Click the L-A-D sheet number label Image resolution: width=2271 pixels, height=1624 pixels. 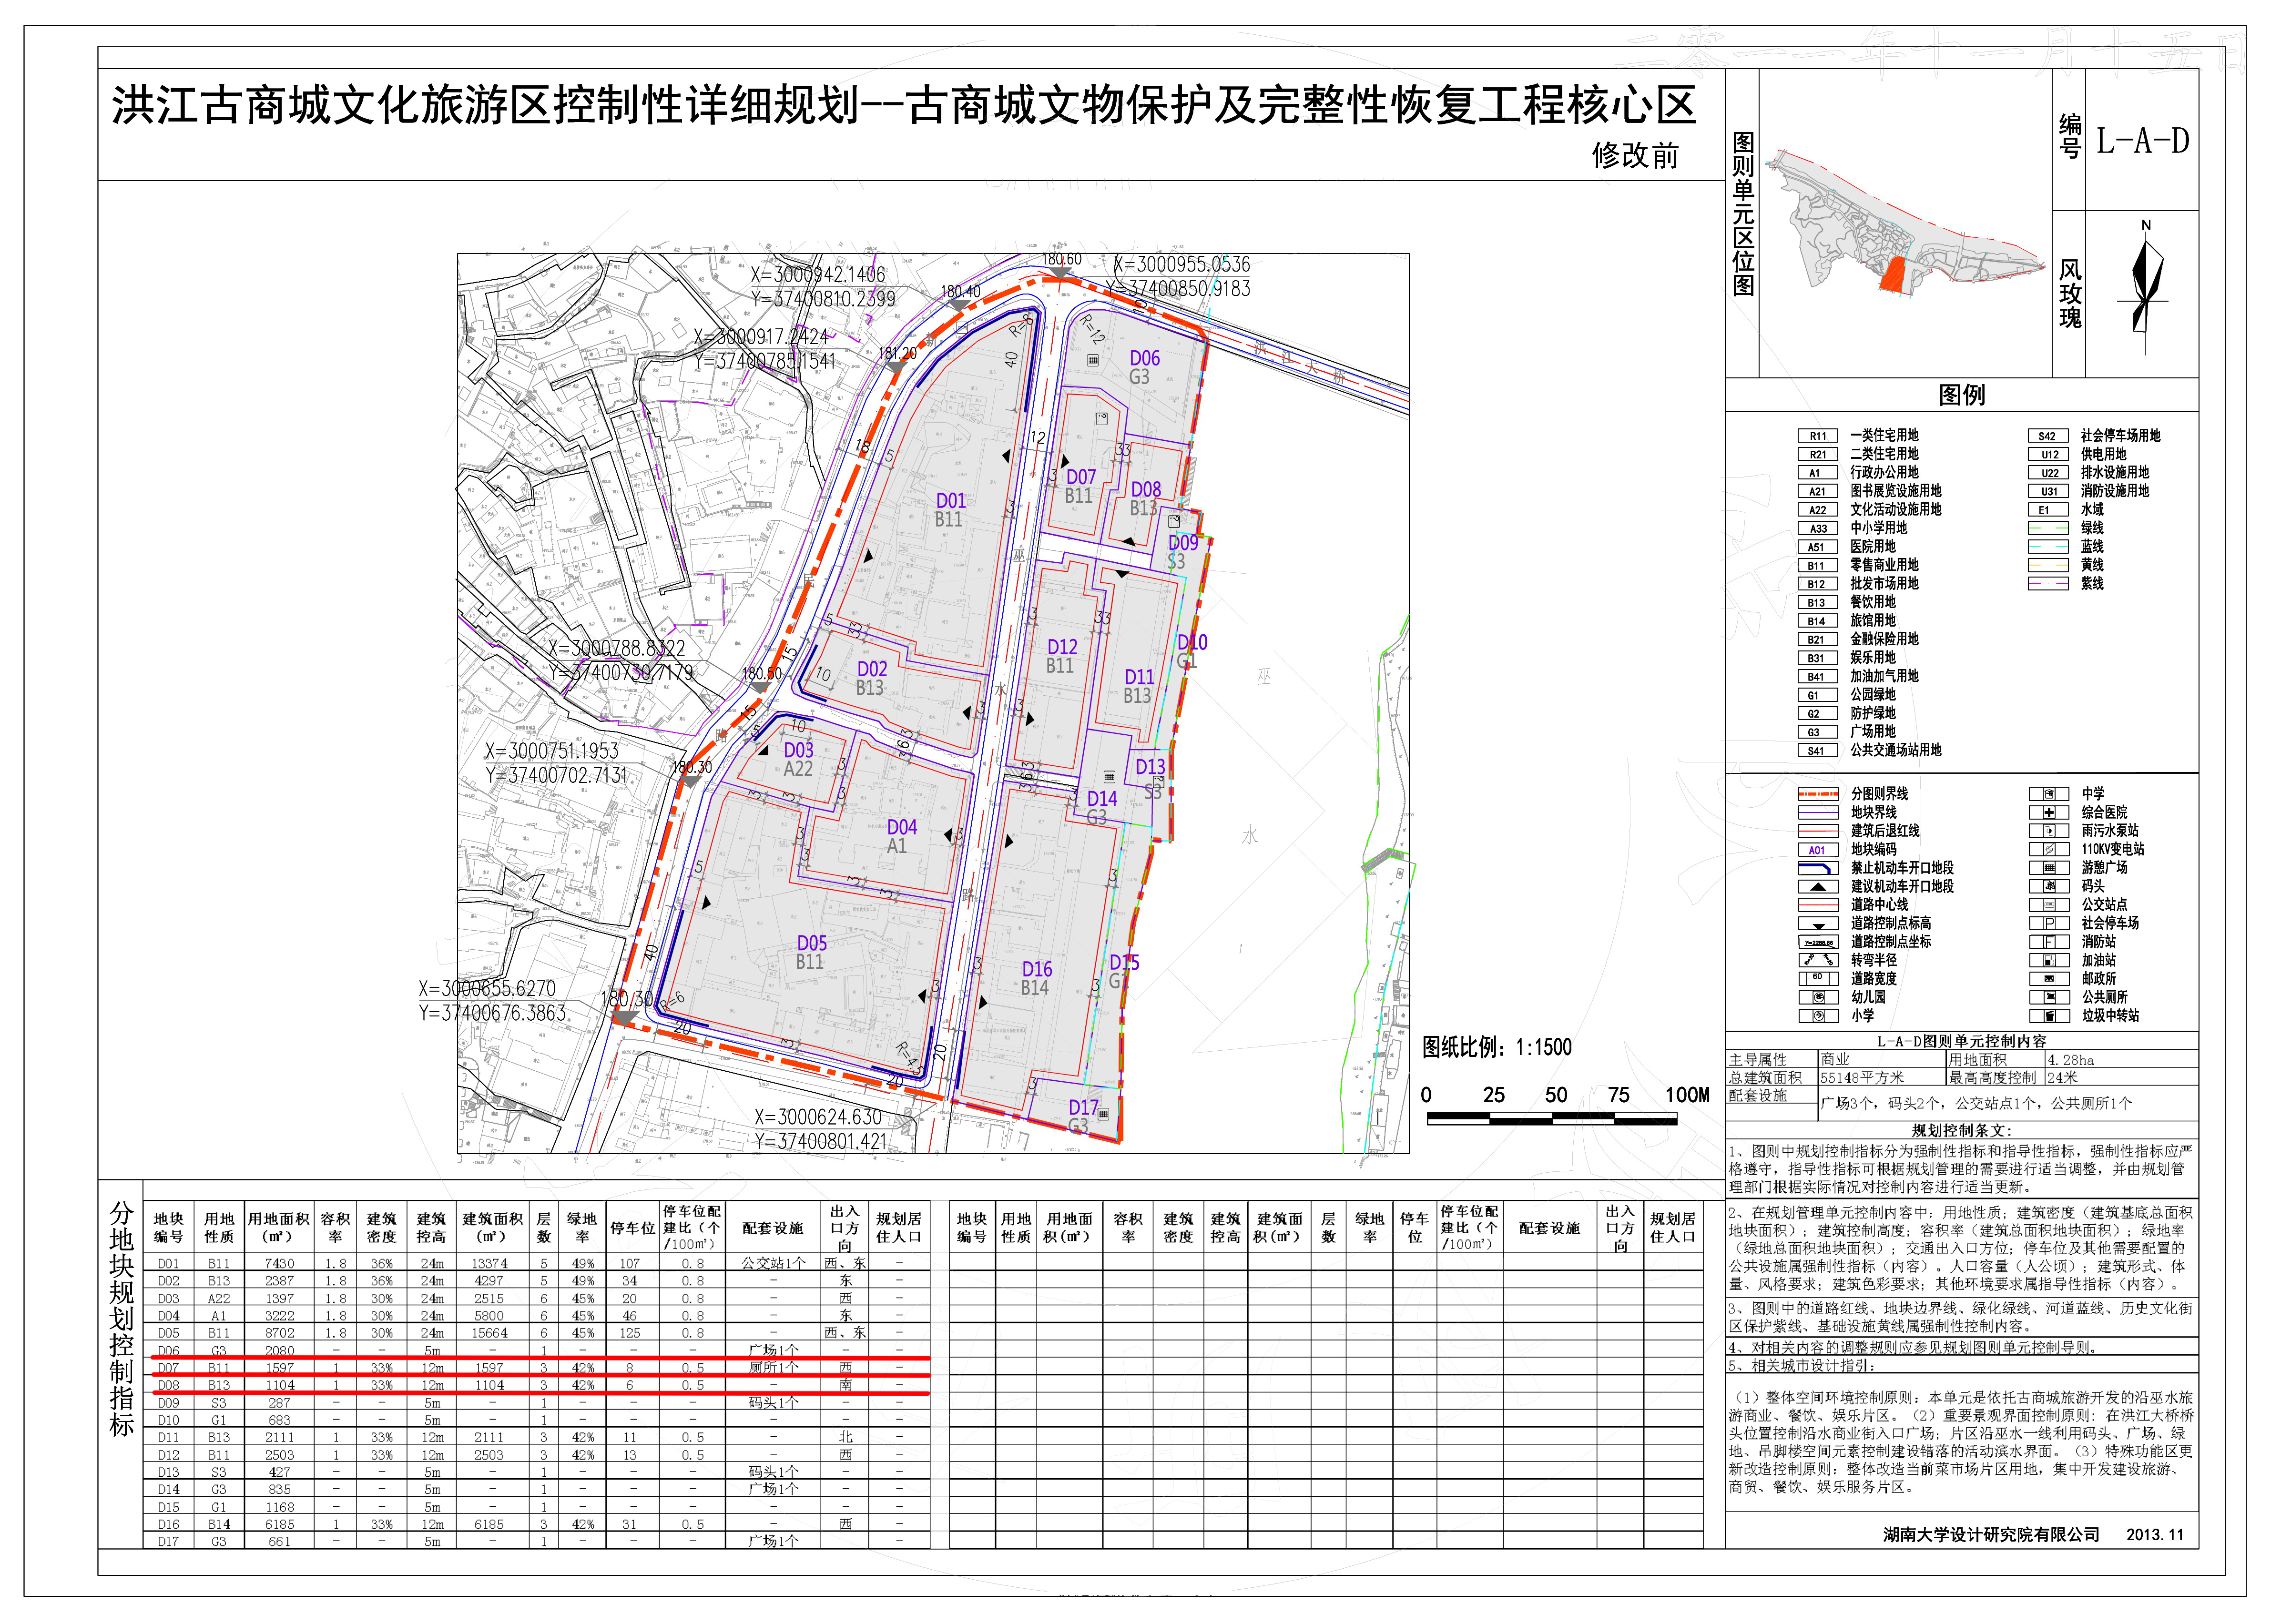2142,141
